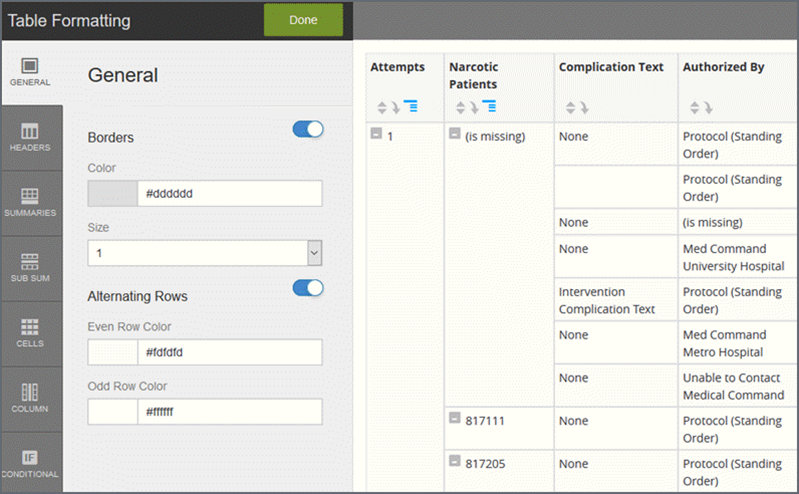Disable the Alternating Rows switch
This screenshot has height=494, width=799.
coord(308,288)
